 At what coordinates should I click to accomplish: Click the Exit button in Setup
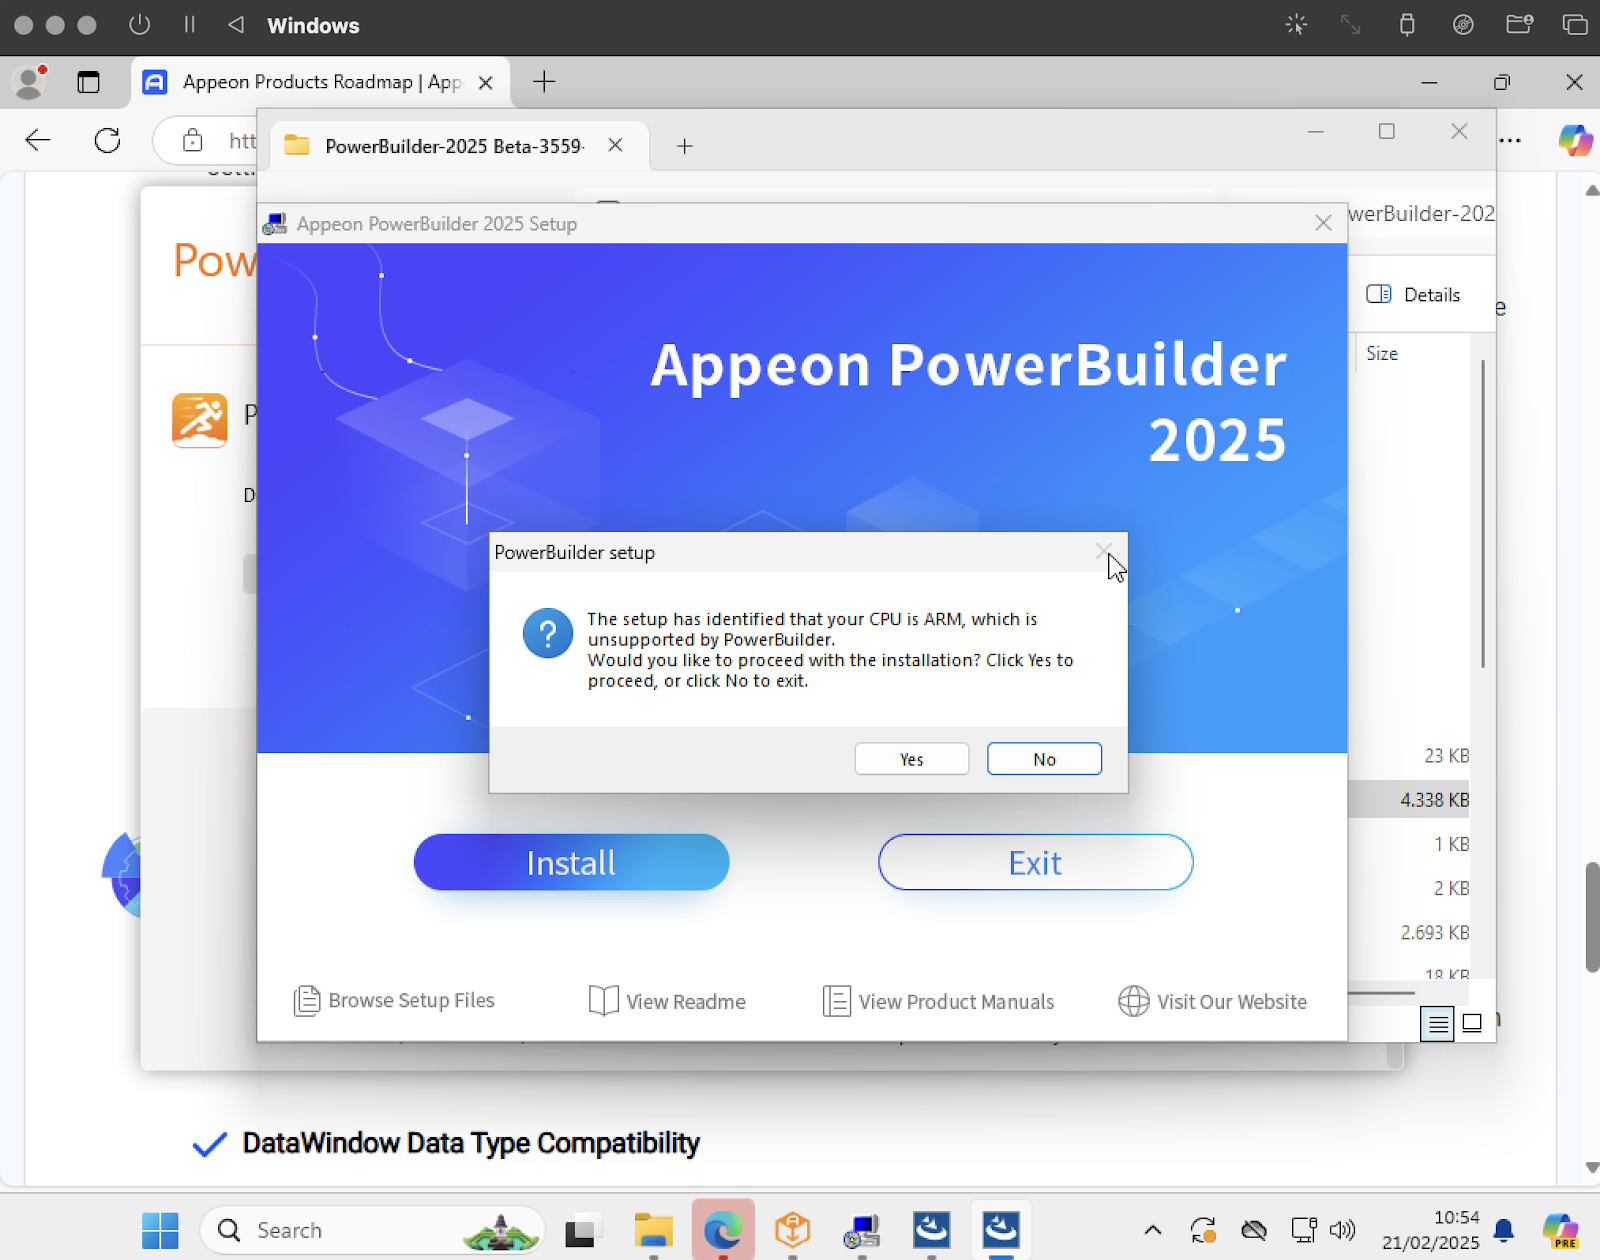[1035, 862]
